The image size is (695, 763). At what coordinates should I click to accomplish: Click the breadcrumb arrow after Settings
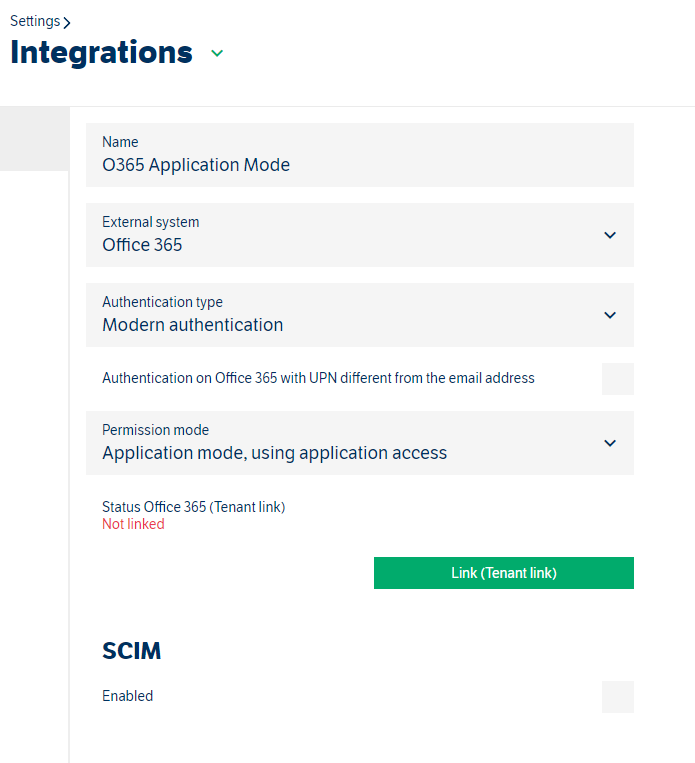(x=67, y=23)
